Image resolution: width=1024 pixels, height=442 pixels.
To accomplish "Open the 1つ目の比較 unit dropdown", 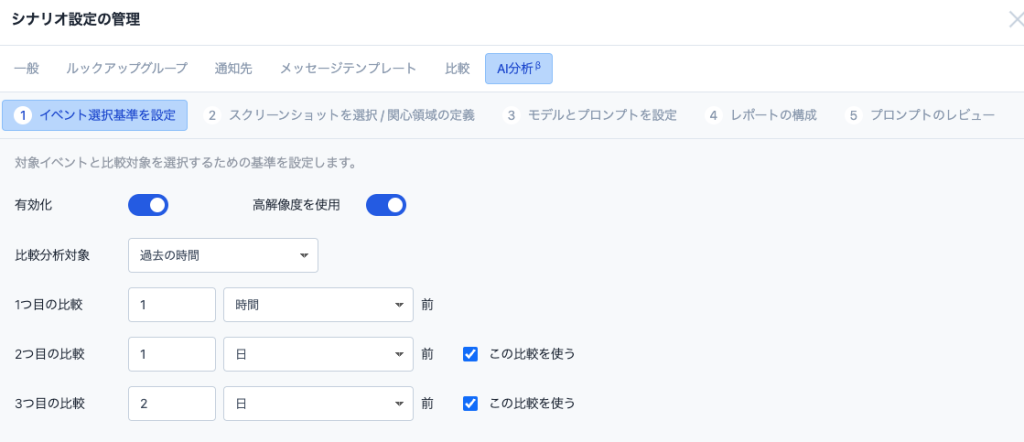I will pyautogui.click(x=318, y=304).
